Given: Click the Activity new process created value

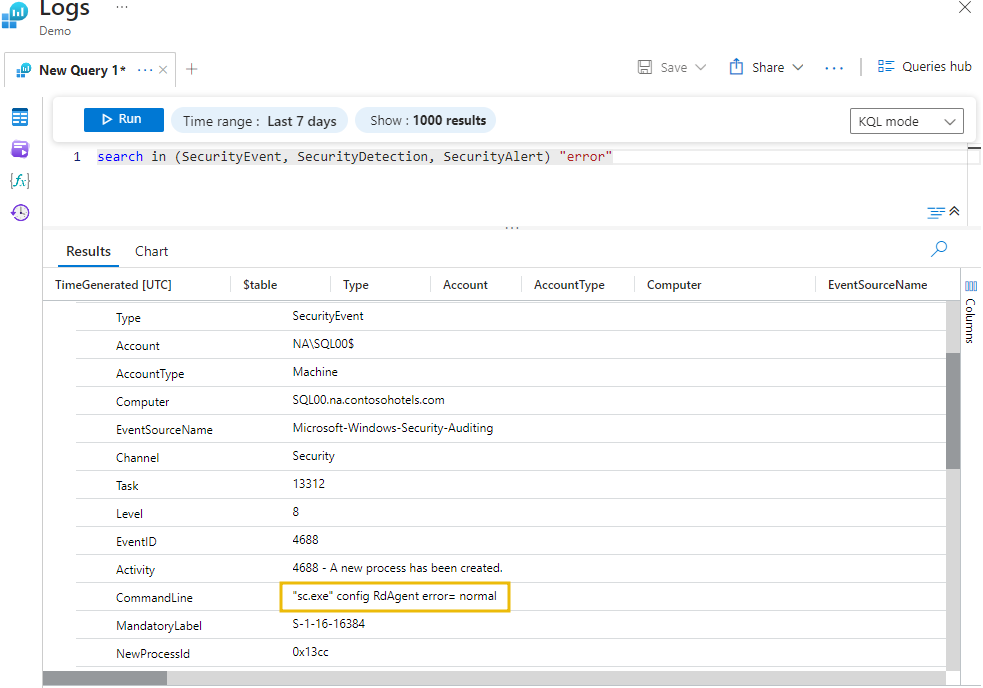Looking at the screenshot, I should coord(397,568).
